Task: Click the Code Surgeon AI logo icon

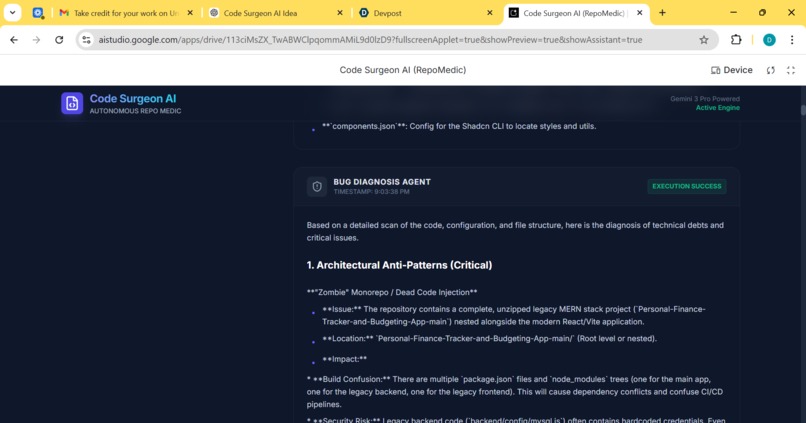Action: click(x=72, y=103)
